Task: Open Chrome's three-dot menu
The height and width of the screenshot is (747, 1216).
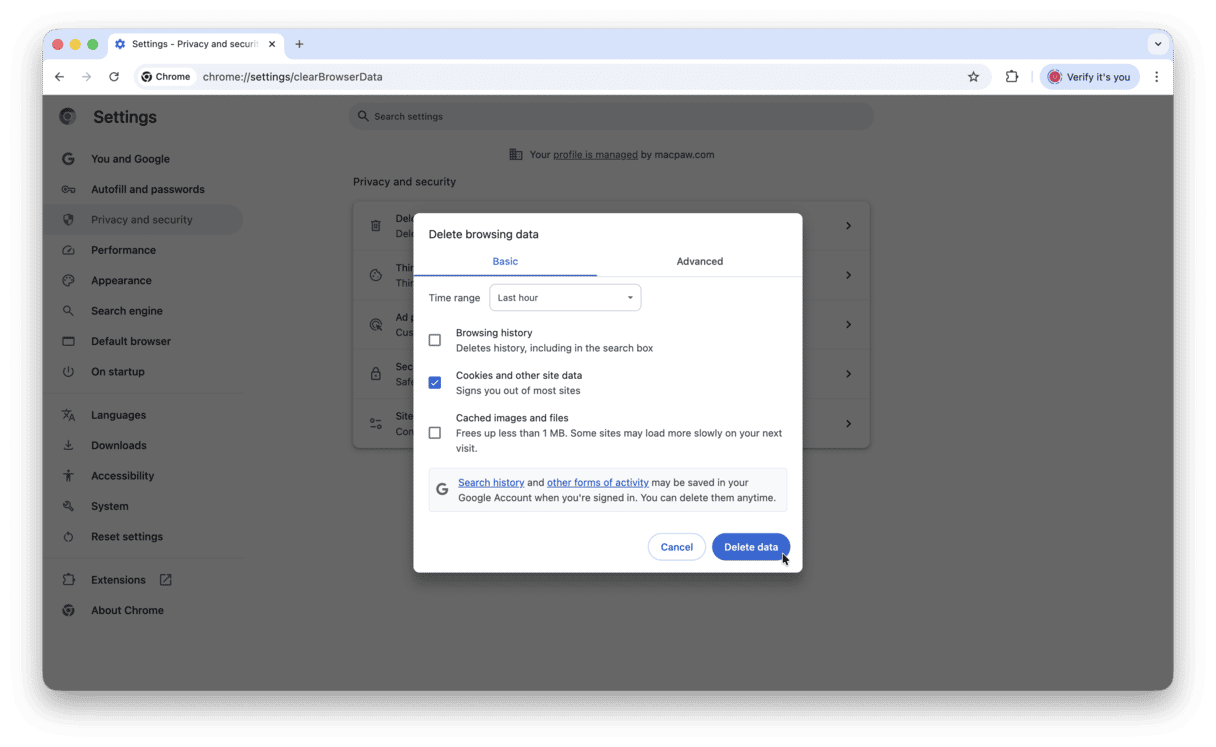Action: pyautogui.click(x=1157, y=76)
